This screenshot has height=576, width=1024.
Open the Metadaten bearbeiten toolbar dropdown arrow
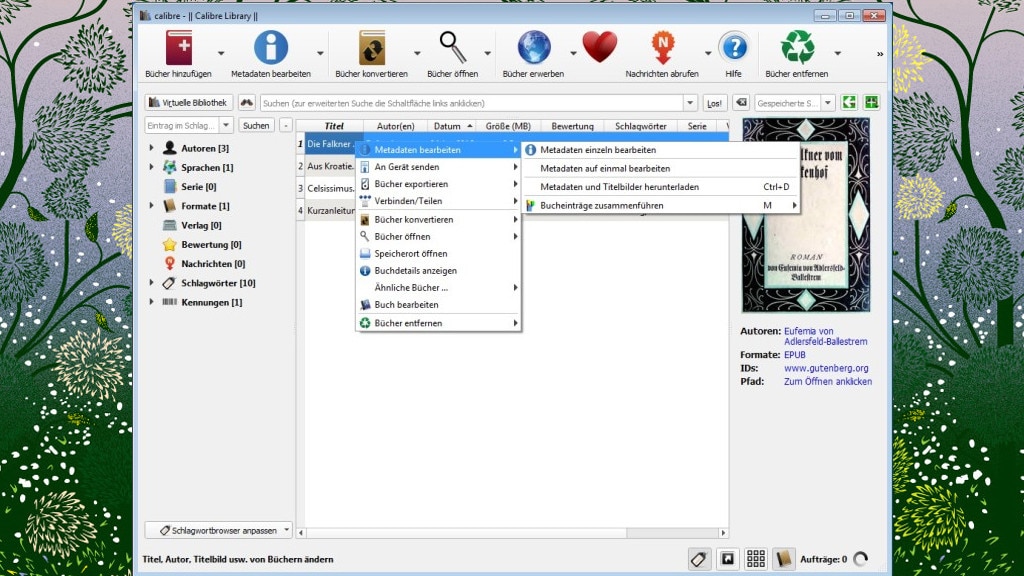tap(320, 53)
